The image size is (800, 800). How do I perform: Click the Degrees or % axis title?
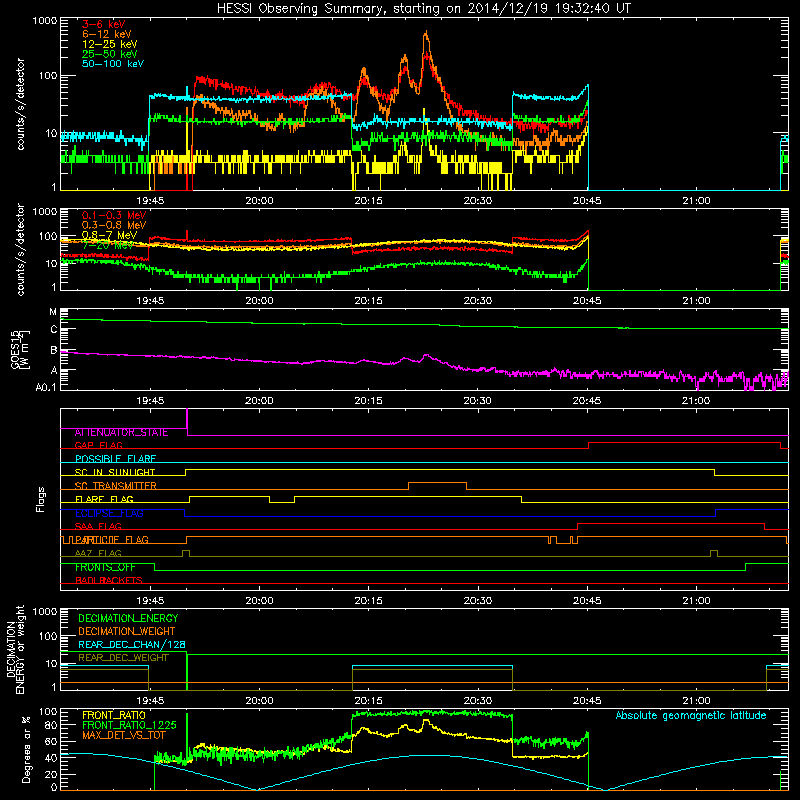tap(26, 750)
